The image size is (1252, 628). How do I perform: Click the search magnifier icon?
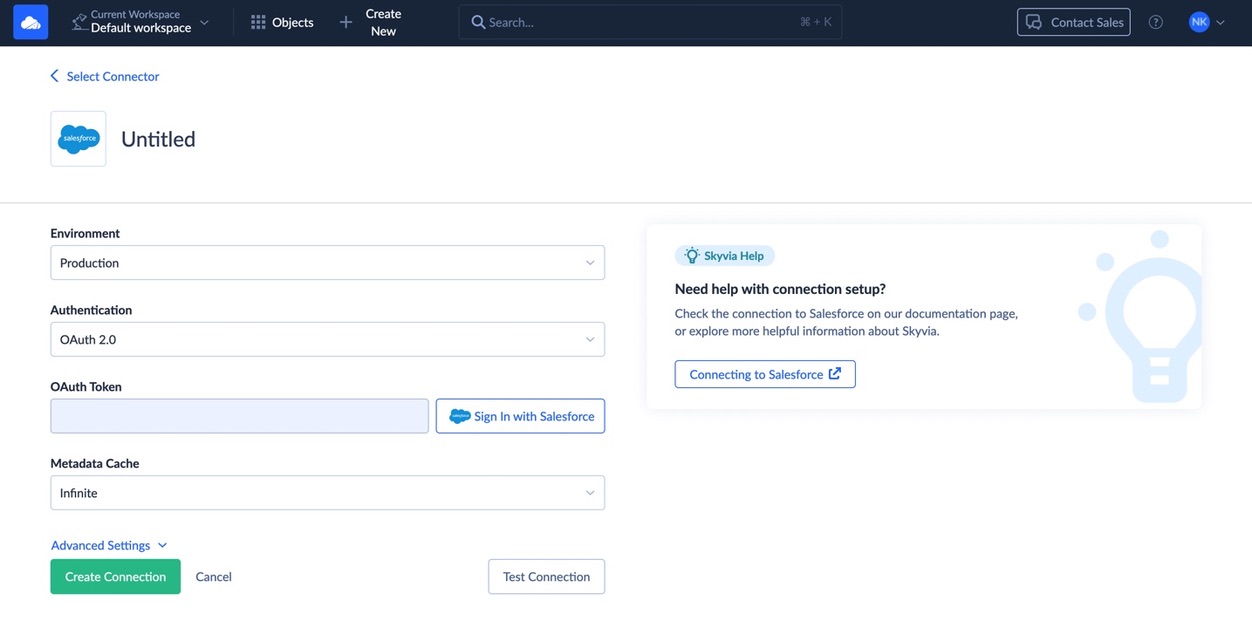coord(478,21)
